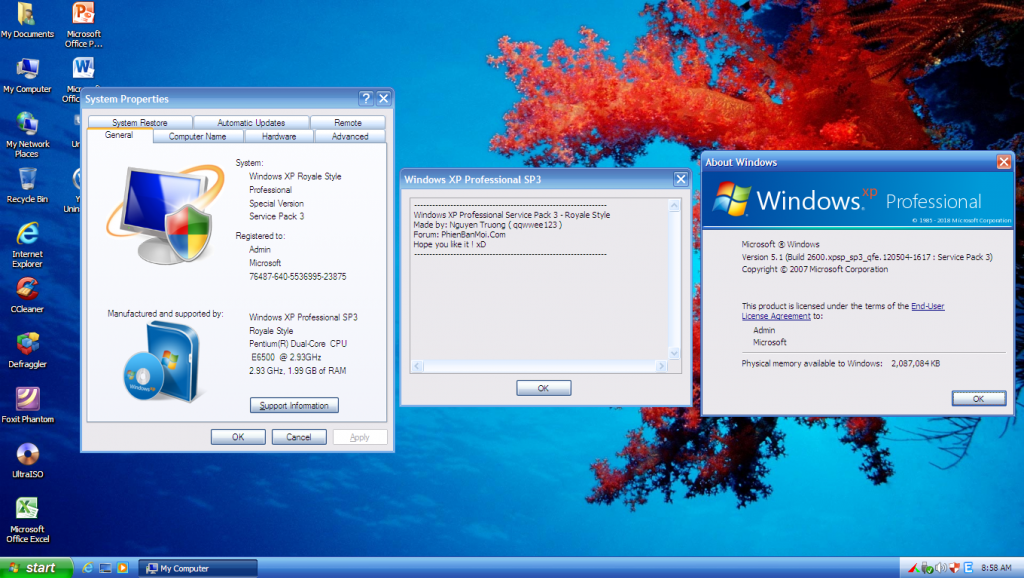Click 'Forum: PhienBanMoi.Com' text line
The image size is (1024, 578).
pyautogui.click(x=460, y=234)
